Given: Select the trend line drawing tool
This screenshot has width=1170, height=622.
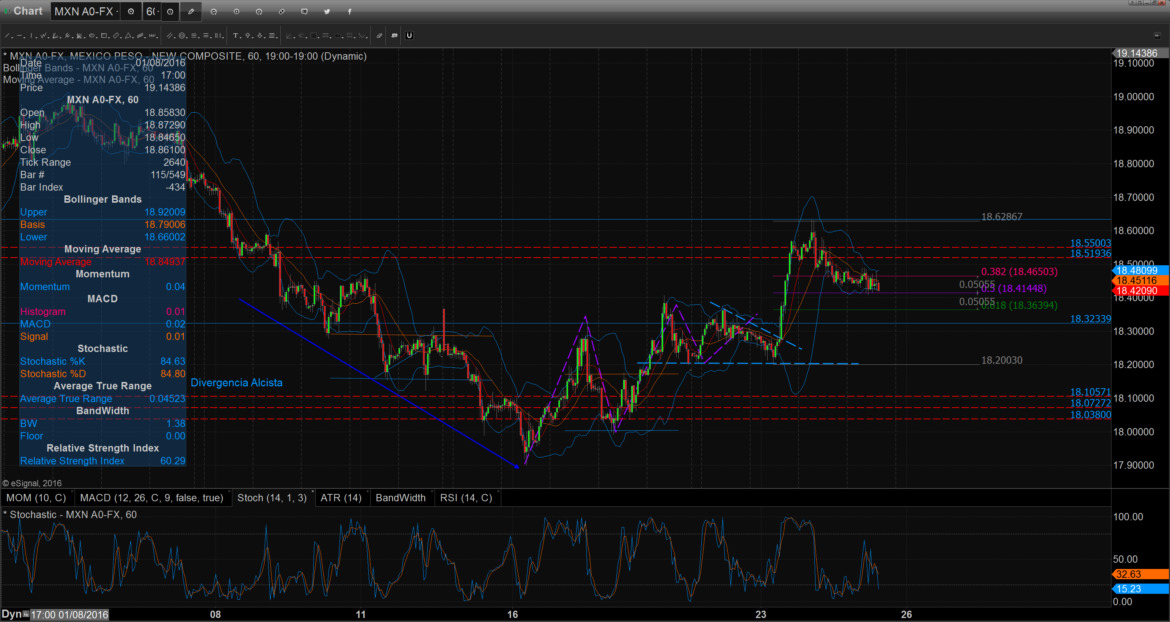Looking at the screenshot, I should point(7,36).
